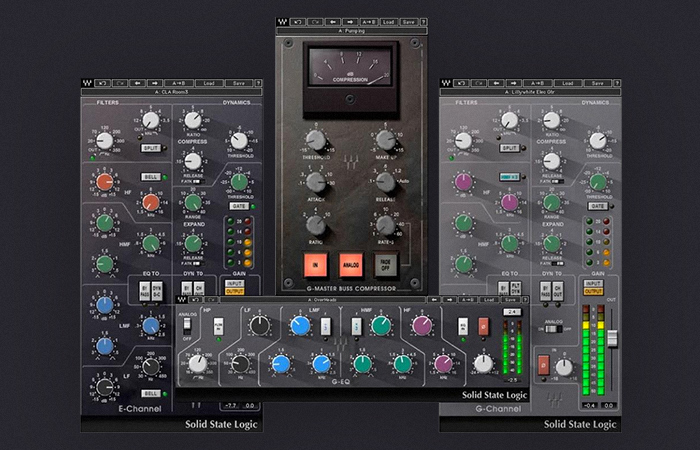Go to previous preset in G-EQ
Viewport: 700px width, 450px height.
434,300
